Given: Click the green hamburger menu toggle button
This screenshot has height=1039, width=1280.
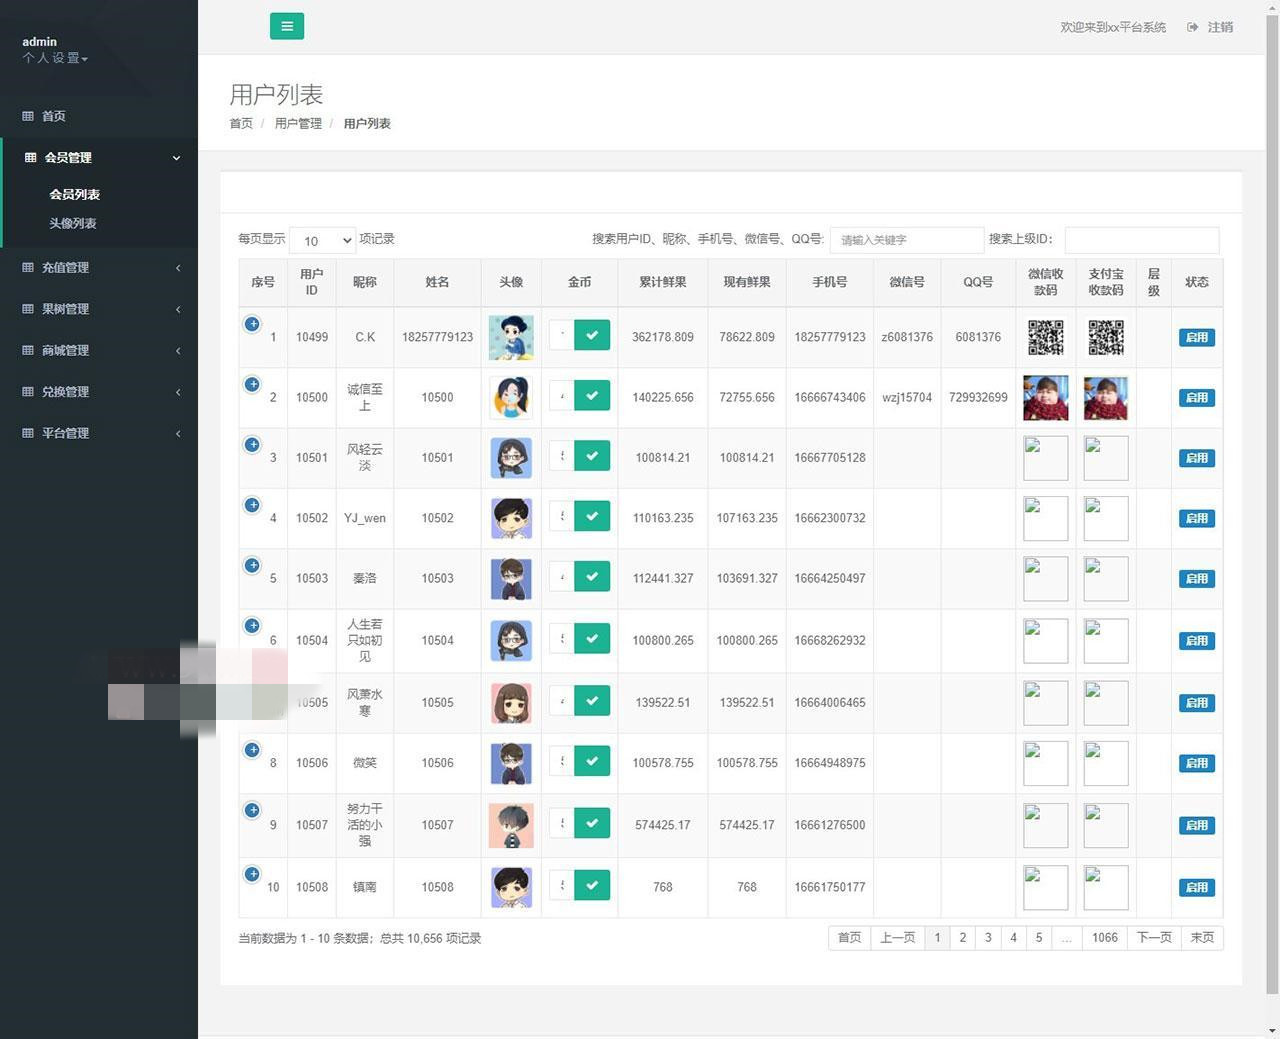Looking at the screenshot, I should pyautogui.click(x=286, y=26).
